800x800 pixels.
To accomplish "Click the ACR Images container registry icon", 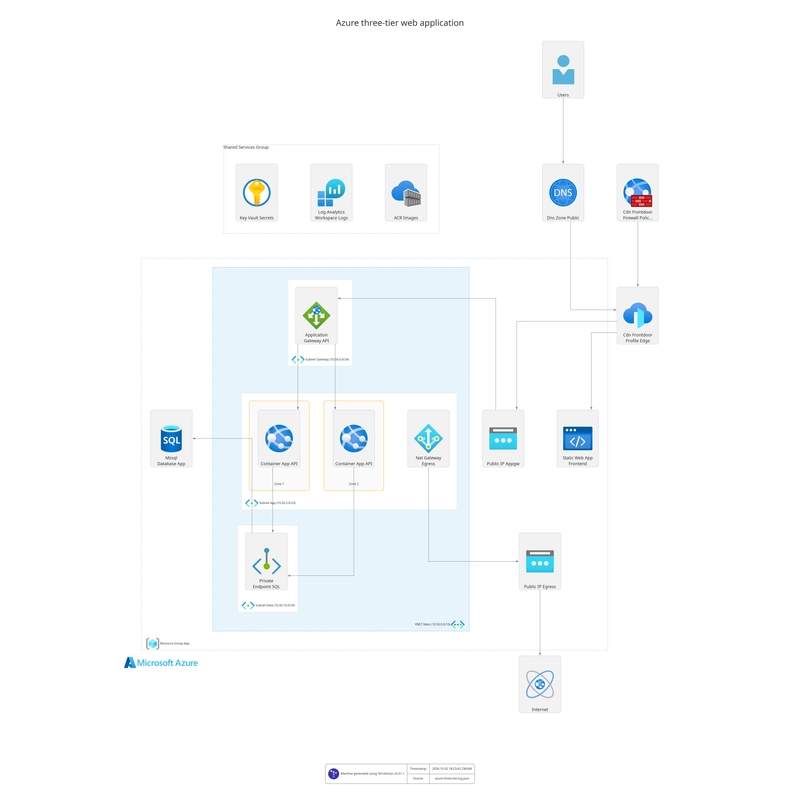I will [x=406, y=193].
